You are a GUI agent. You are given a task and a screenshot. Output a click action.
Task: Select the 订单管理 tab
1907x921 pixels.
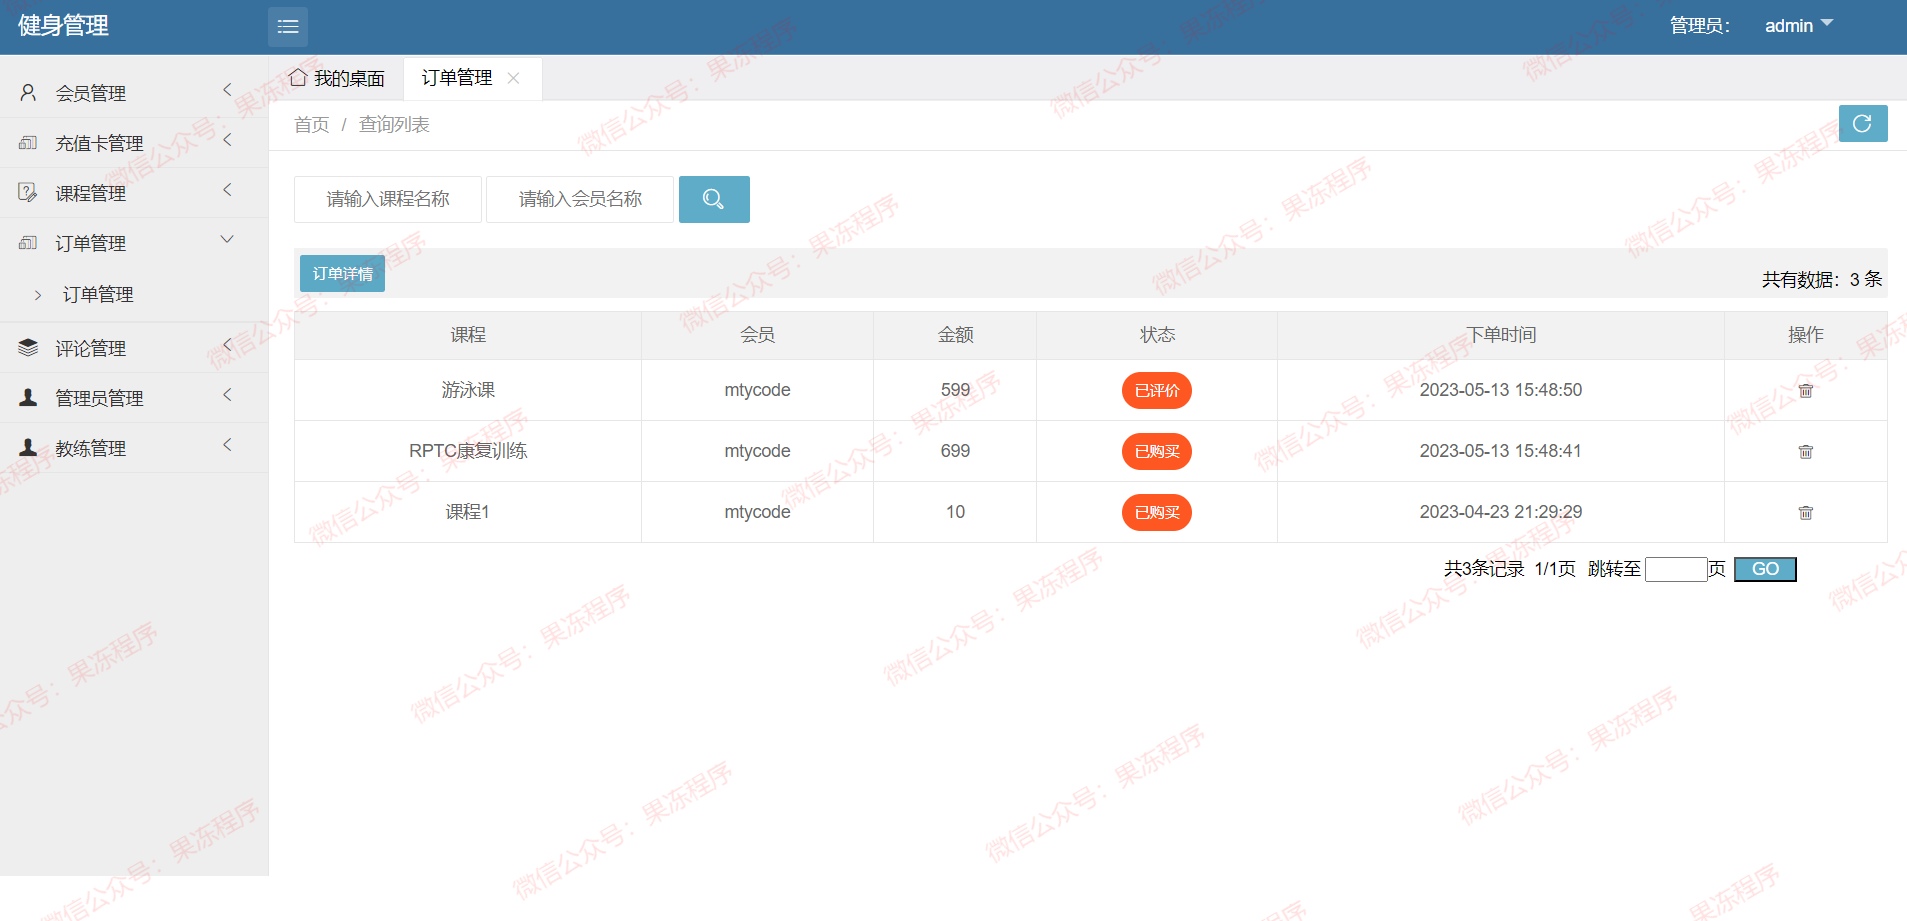457,78
